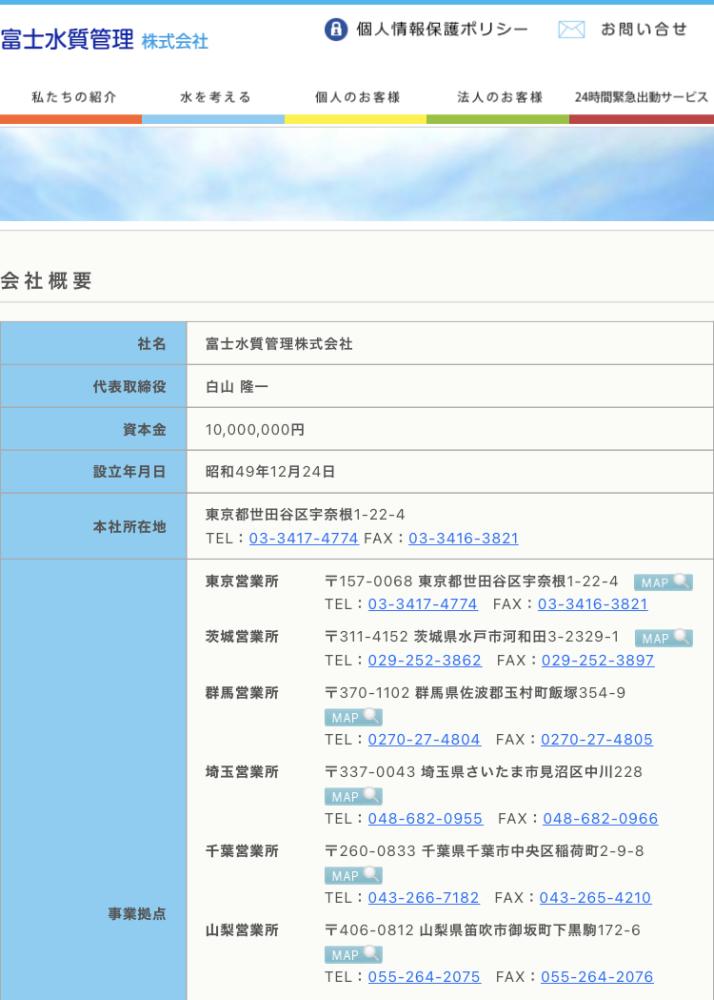This screenshot has height=1000, width=714.
Task: Open MAP for the Tokyo office
Action: 662,582
